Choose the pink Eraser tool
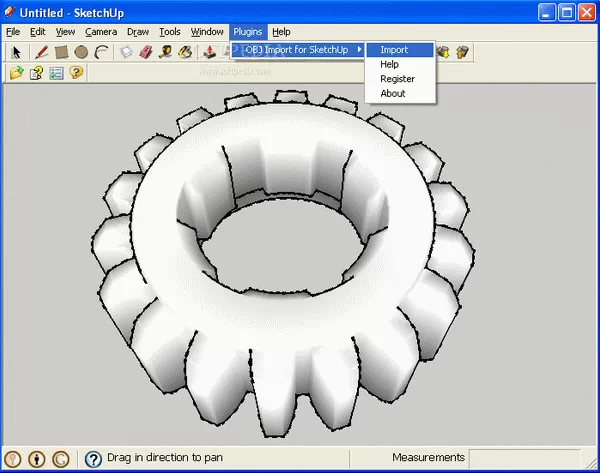Screen dimensions: 600x473 [146, 52]
